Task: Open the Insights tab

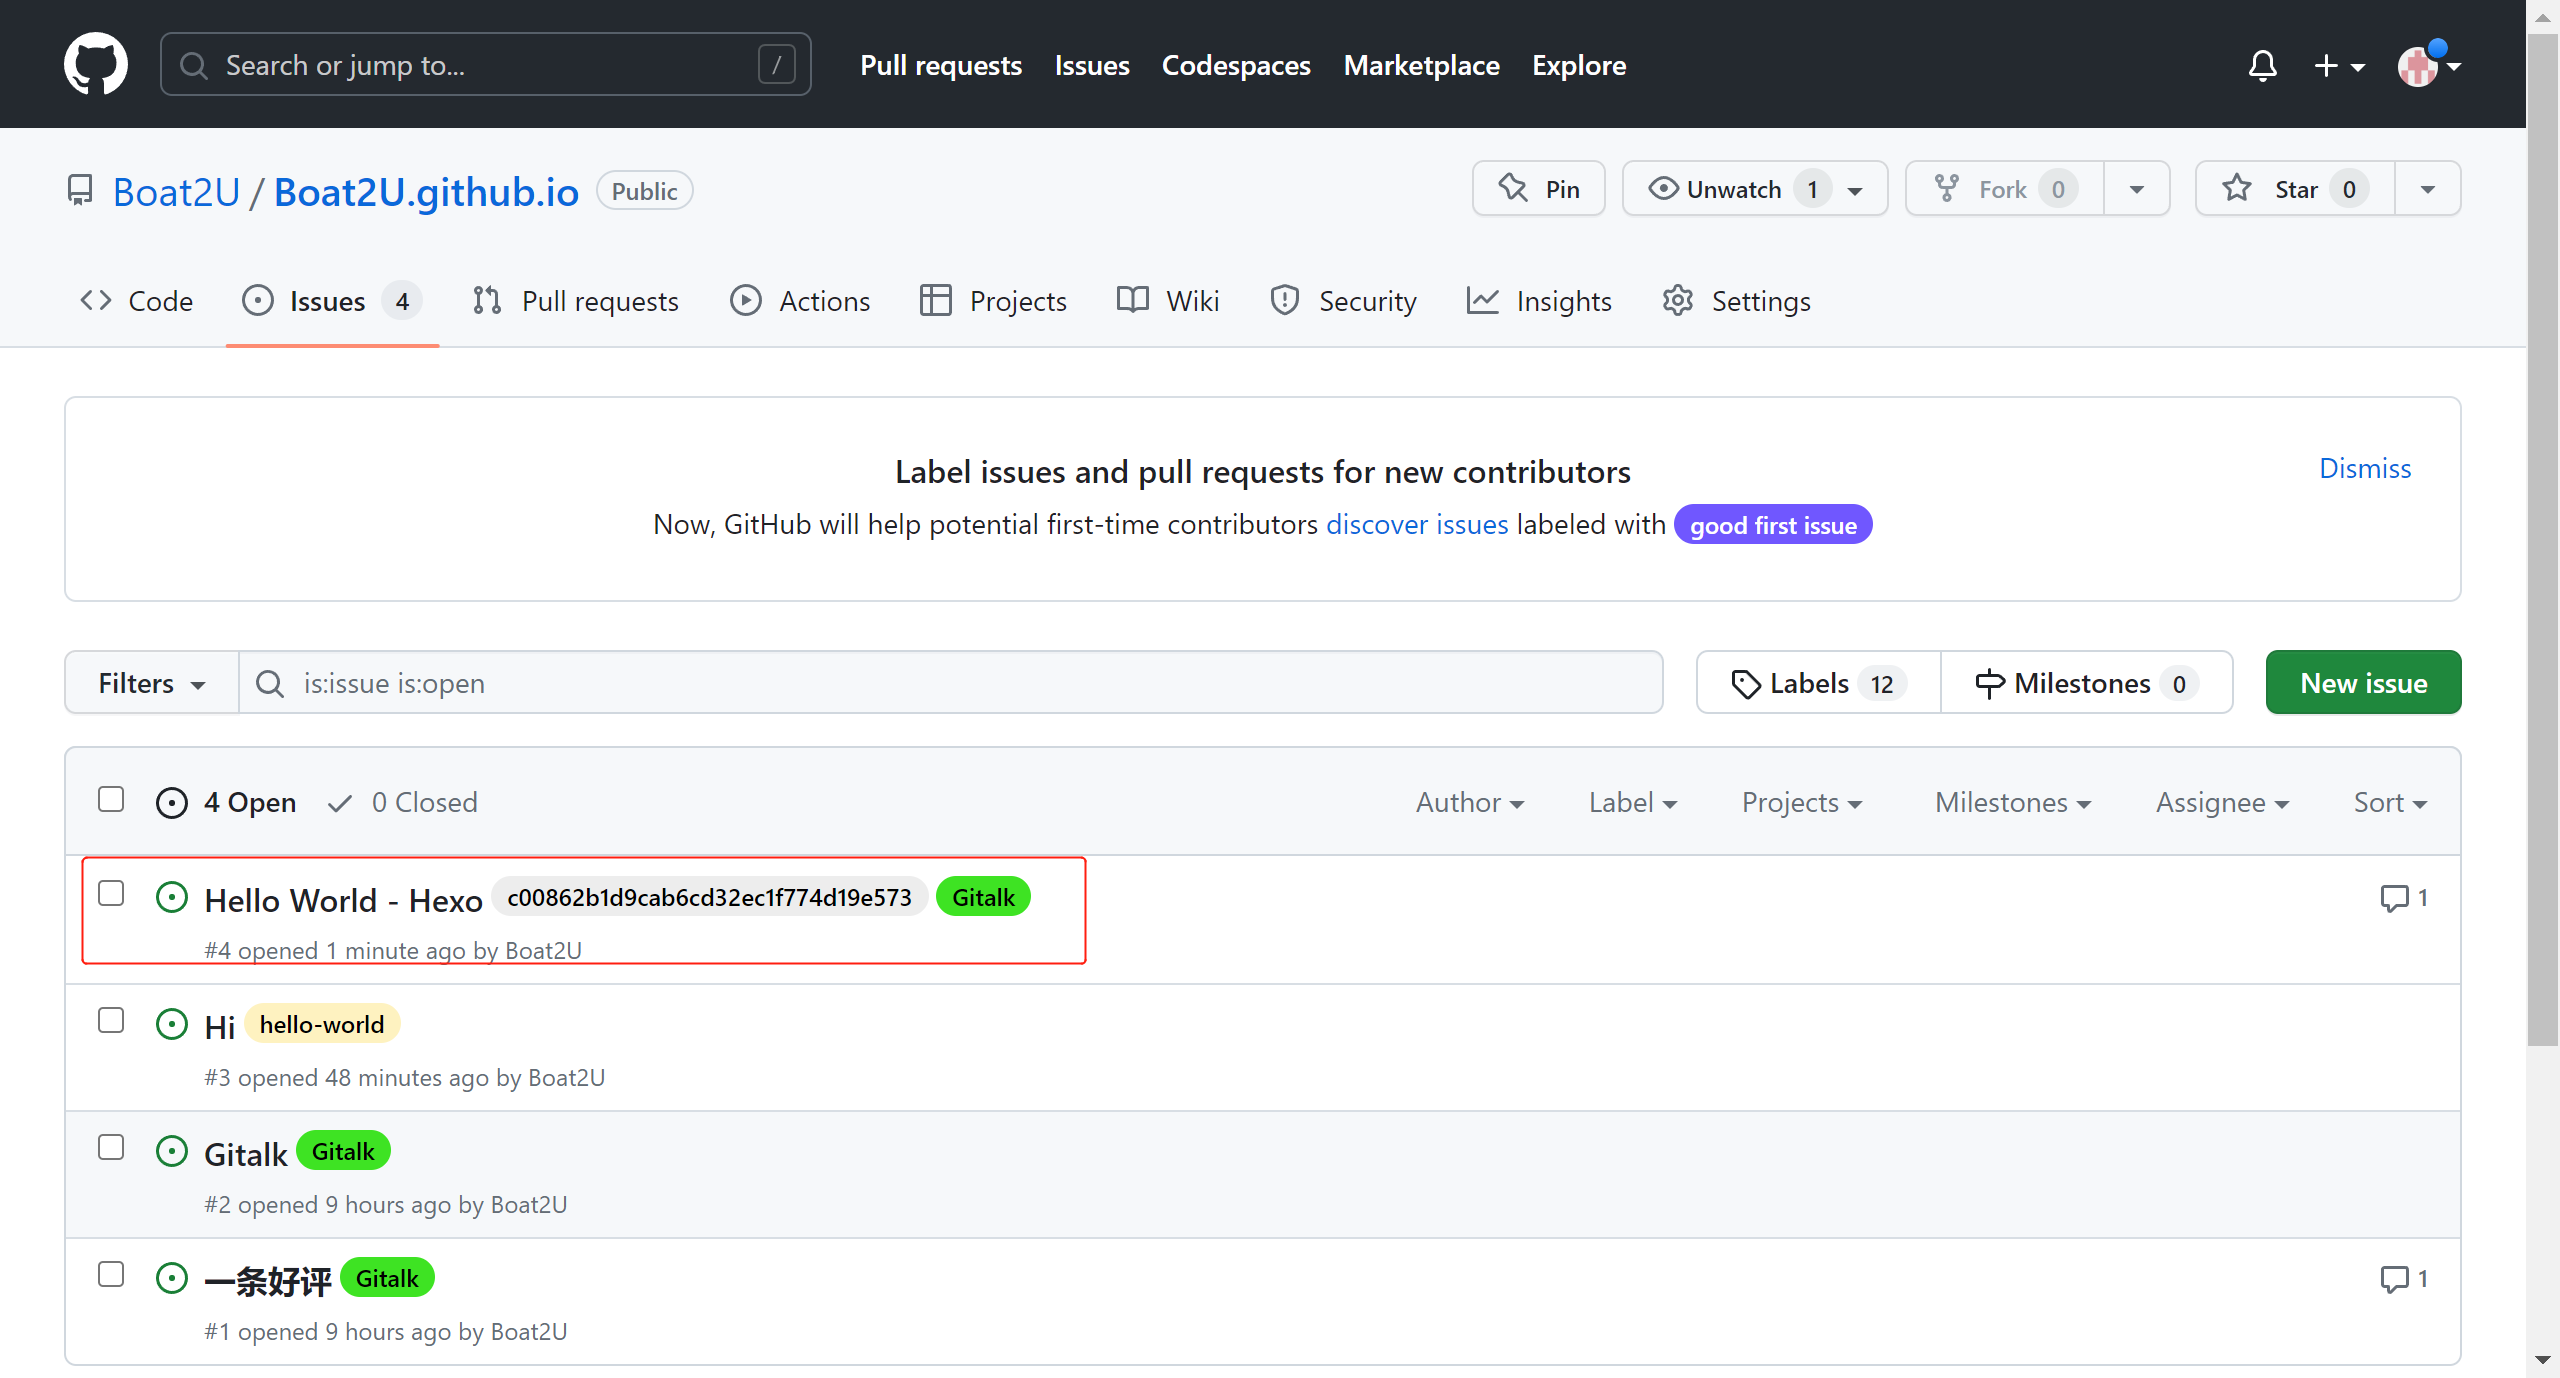Action: 1540,301
